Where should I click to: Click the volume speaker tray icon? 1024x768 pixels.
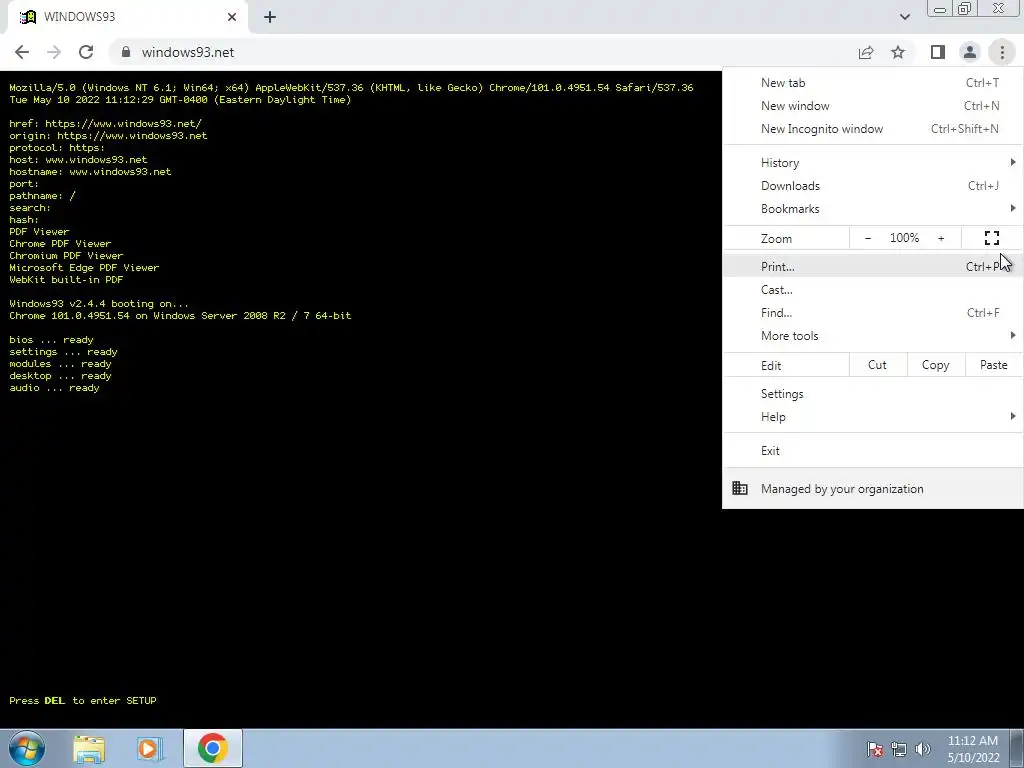pos(923,749)
